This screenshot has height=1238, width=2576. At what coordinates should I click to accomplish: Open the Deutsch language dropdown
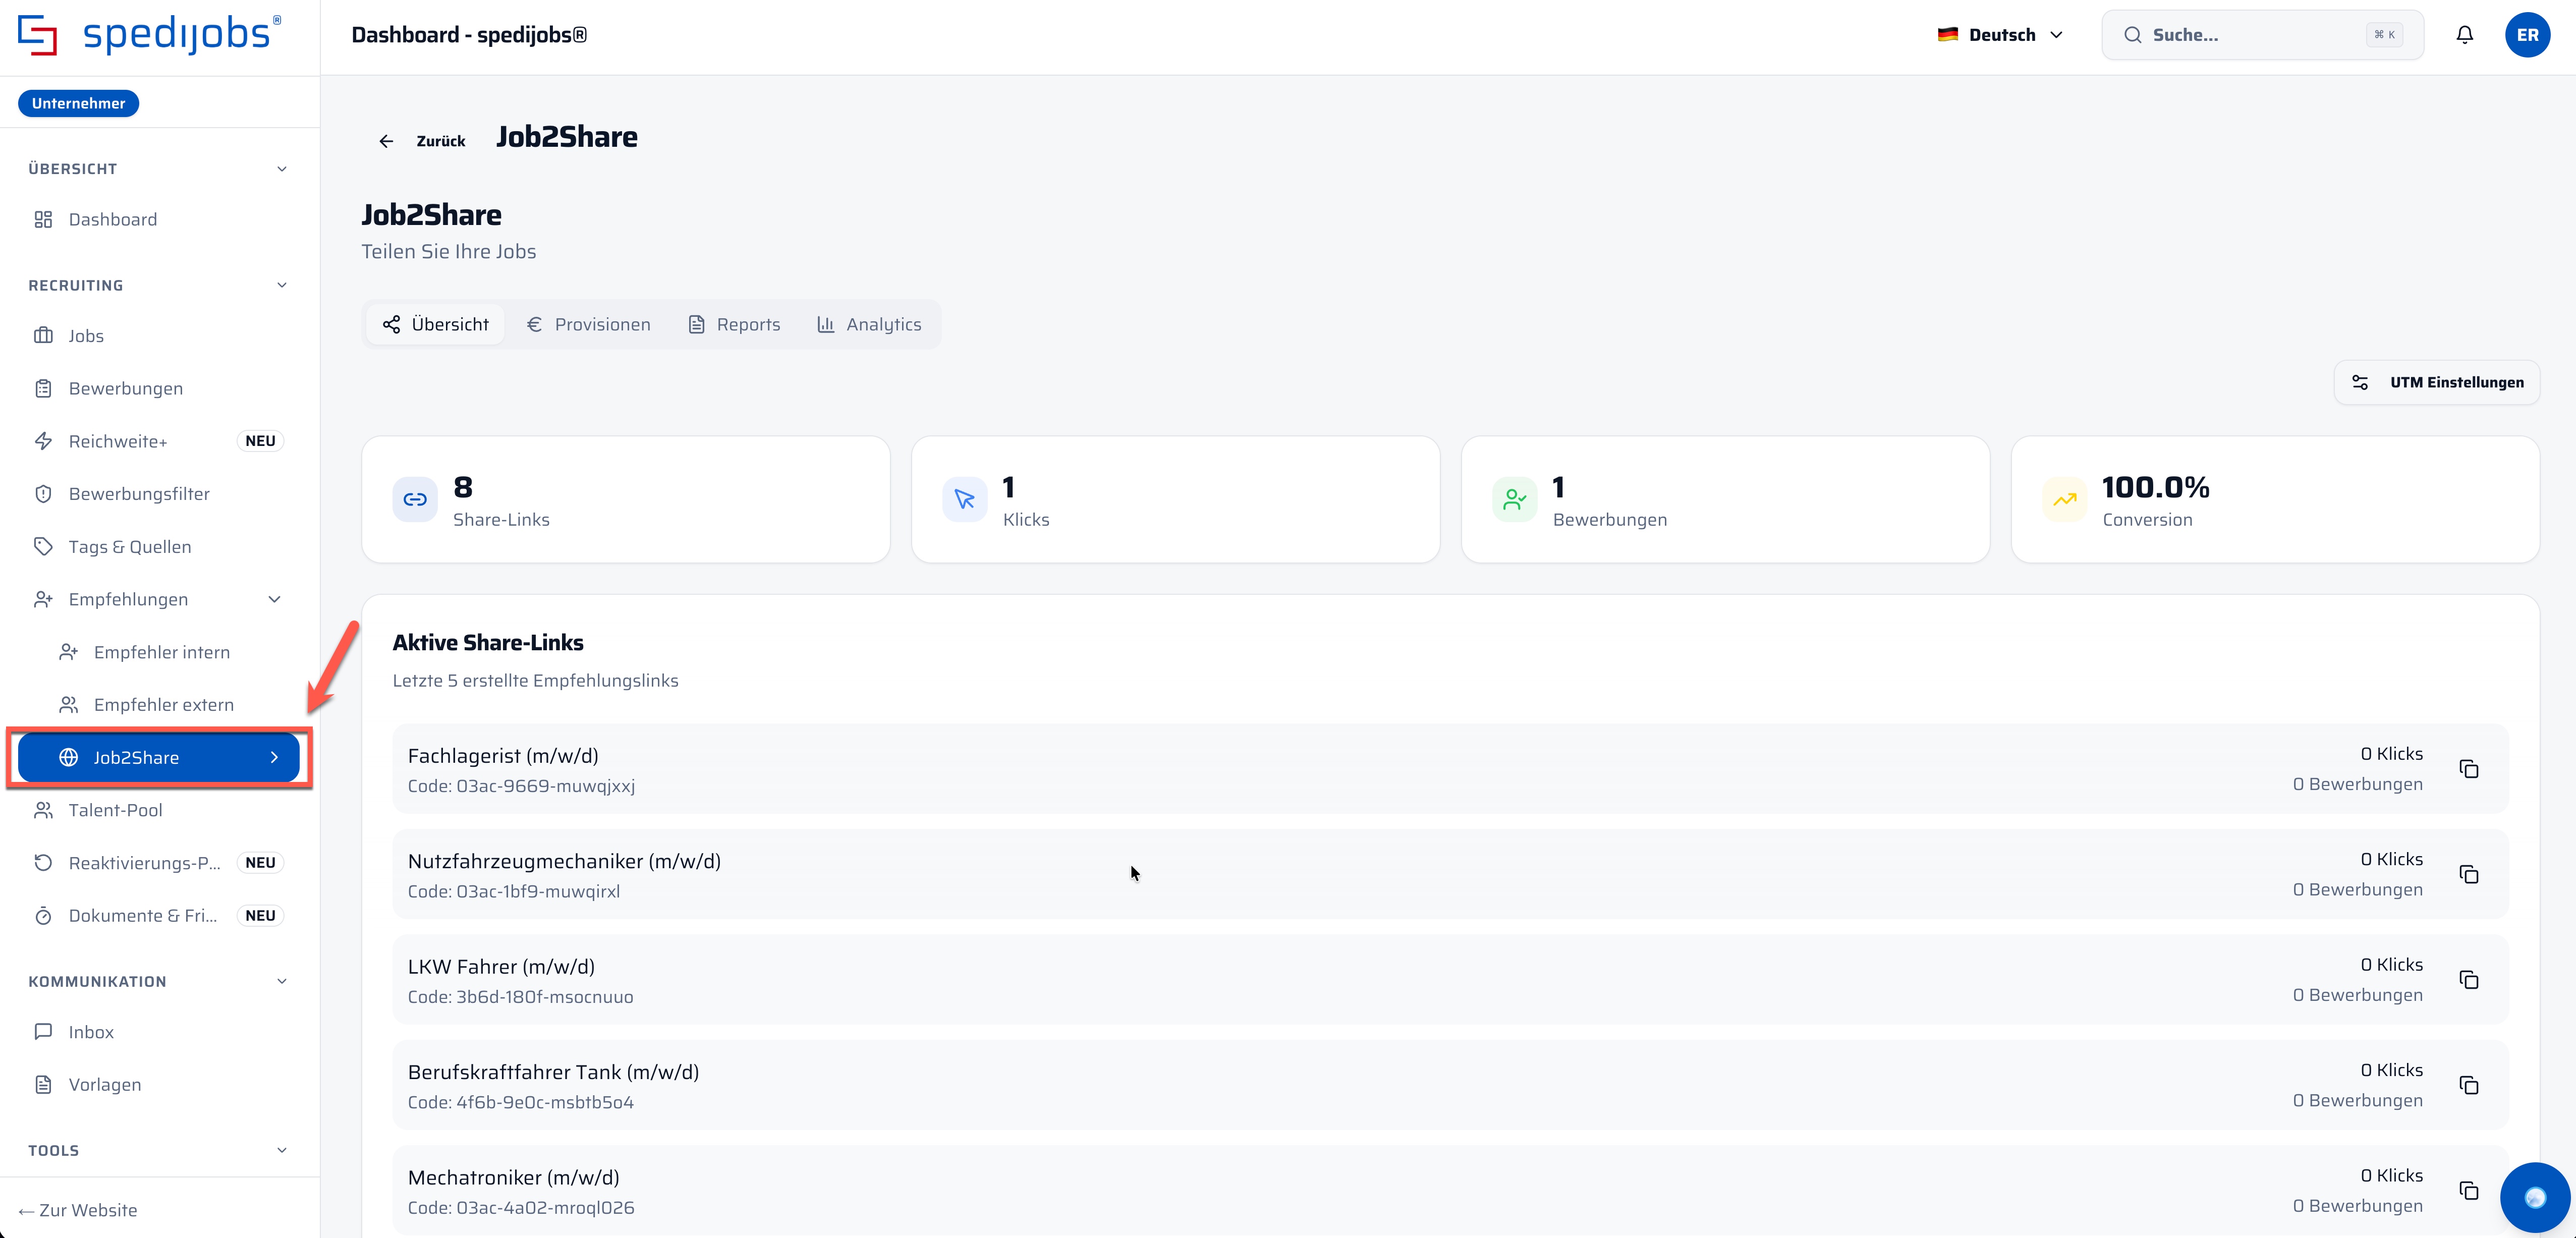[2000, 35]
